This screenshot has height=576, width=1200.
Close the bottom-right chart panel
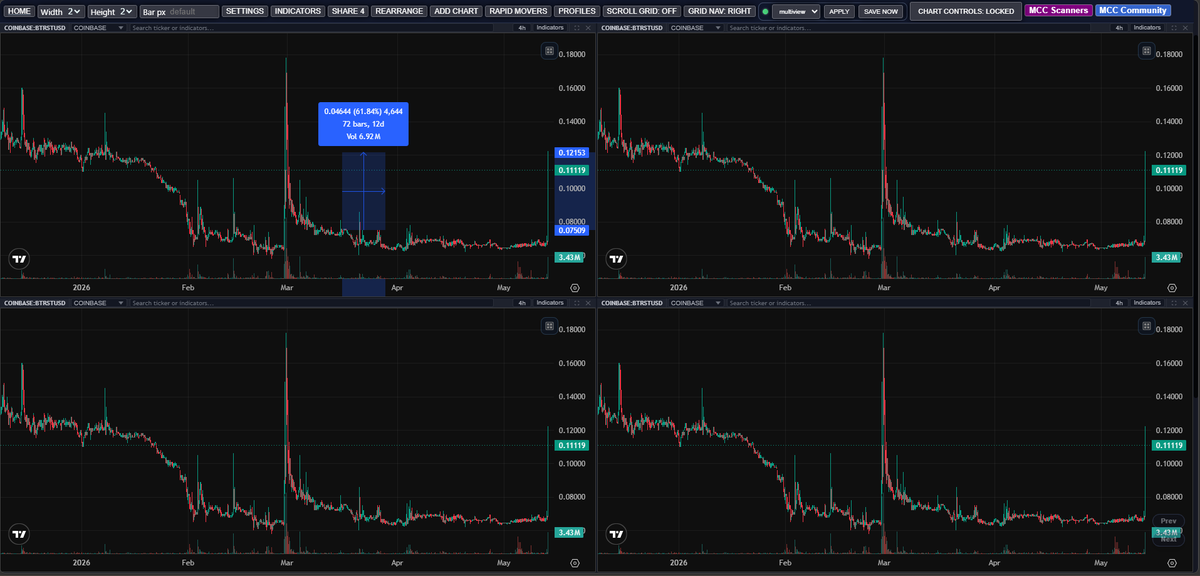(1185, 303)
